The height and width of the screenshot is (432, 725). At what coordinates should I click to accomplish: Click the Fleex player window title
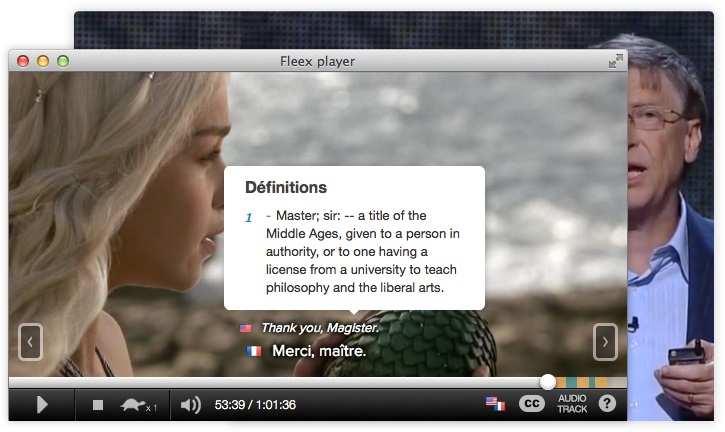[317, 61]
